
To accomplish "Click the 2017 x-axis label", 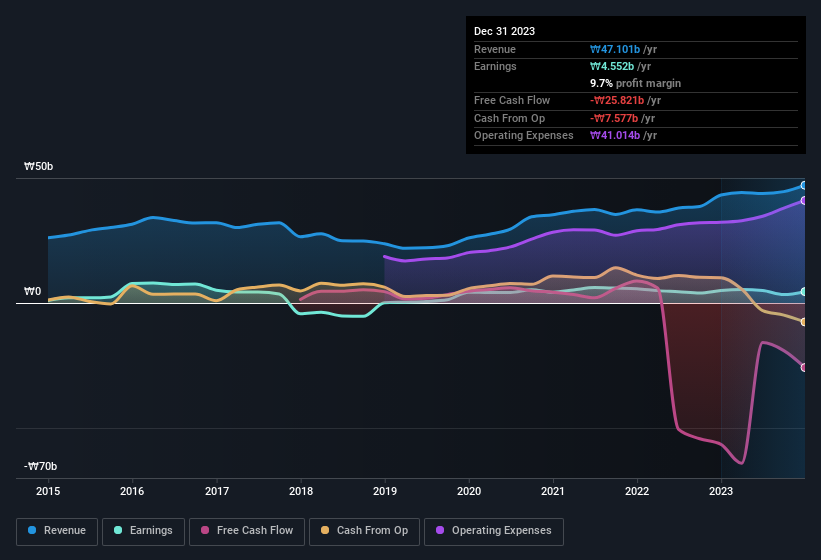I will pos(217,491).
